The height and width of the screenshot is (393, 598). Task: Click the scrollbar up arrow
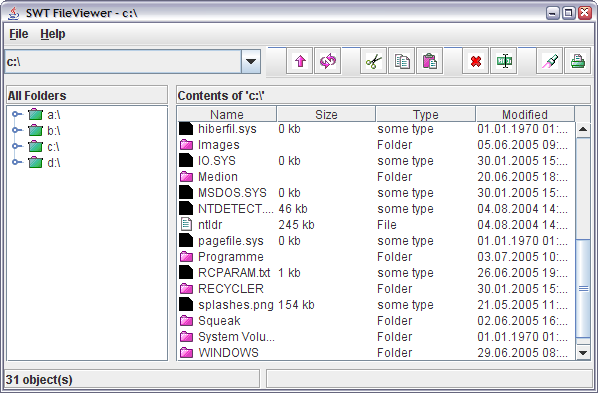(583, 129)
